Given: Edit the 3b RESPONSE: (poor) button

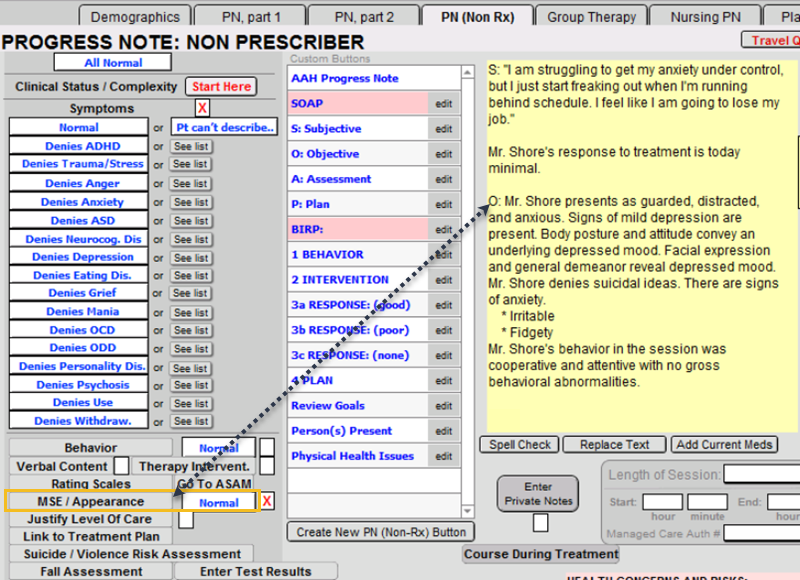Looking at the screenshot, I should pyautogui.click(x=443, y=331).
